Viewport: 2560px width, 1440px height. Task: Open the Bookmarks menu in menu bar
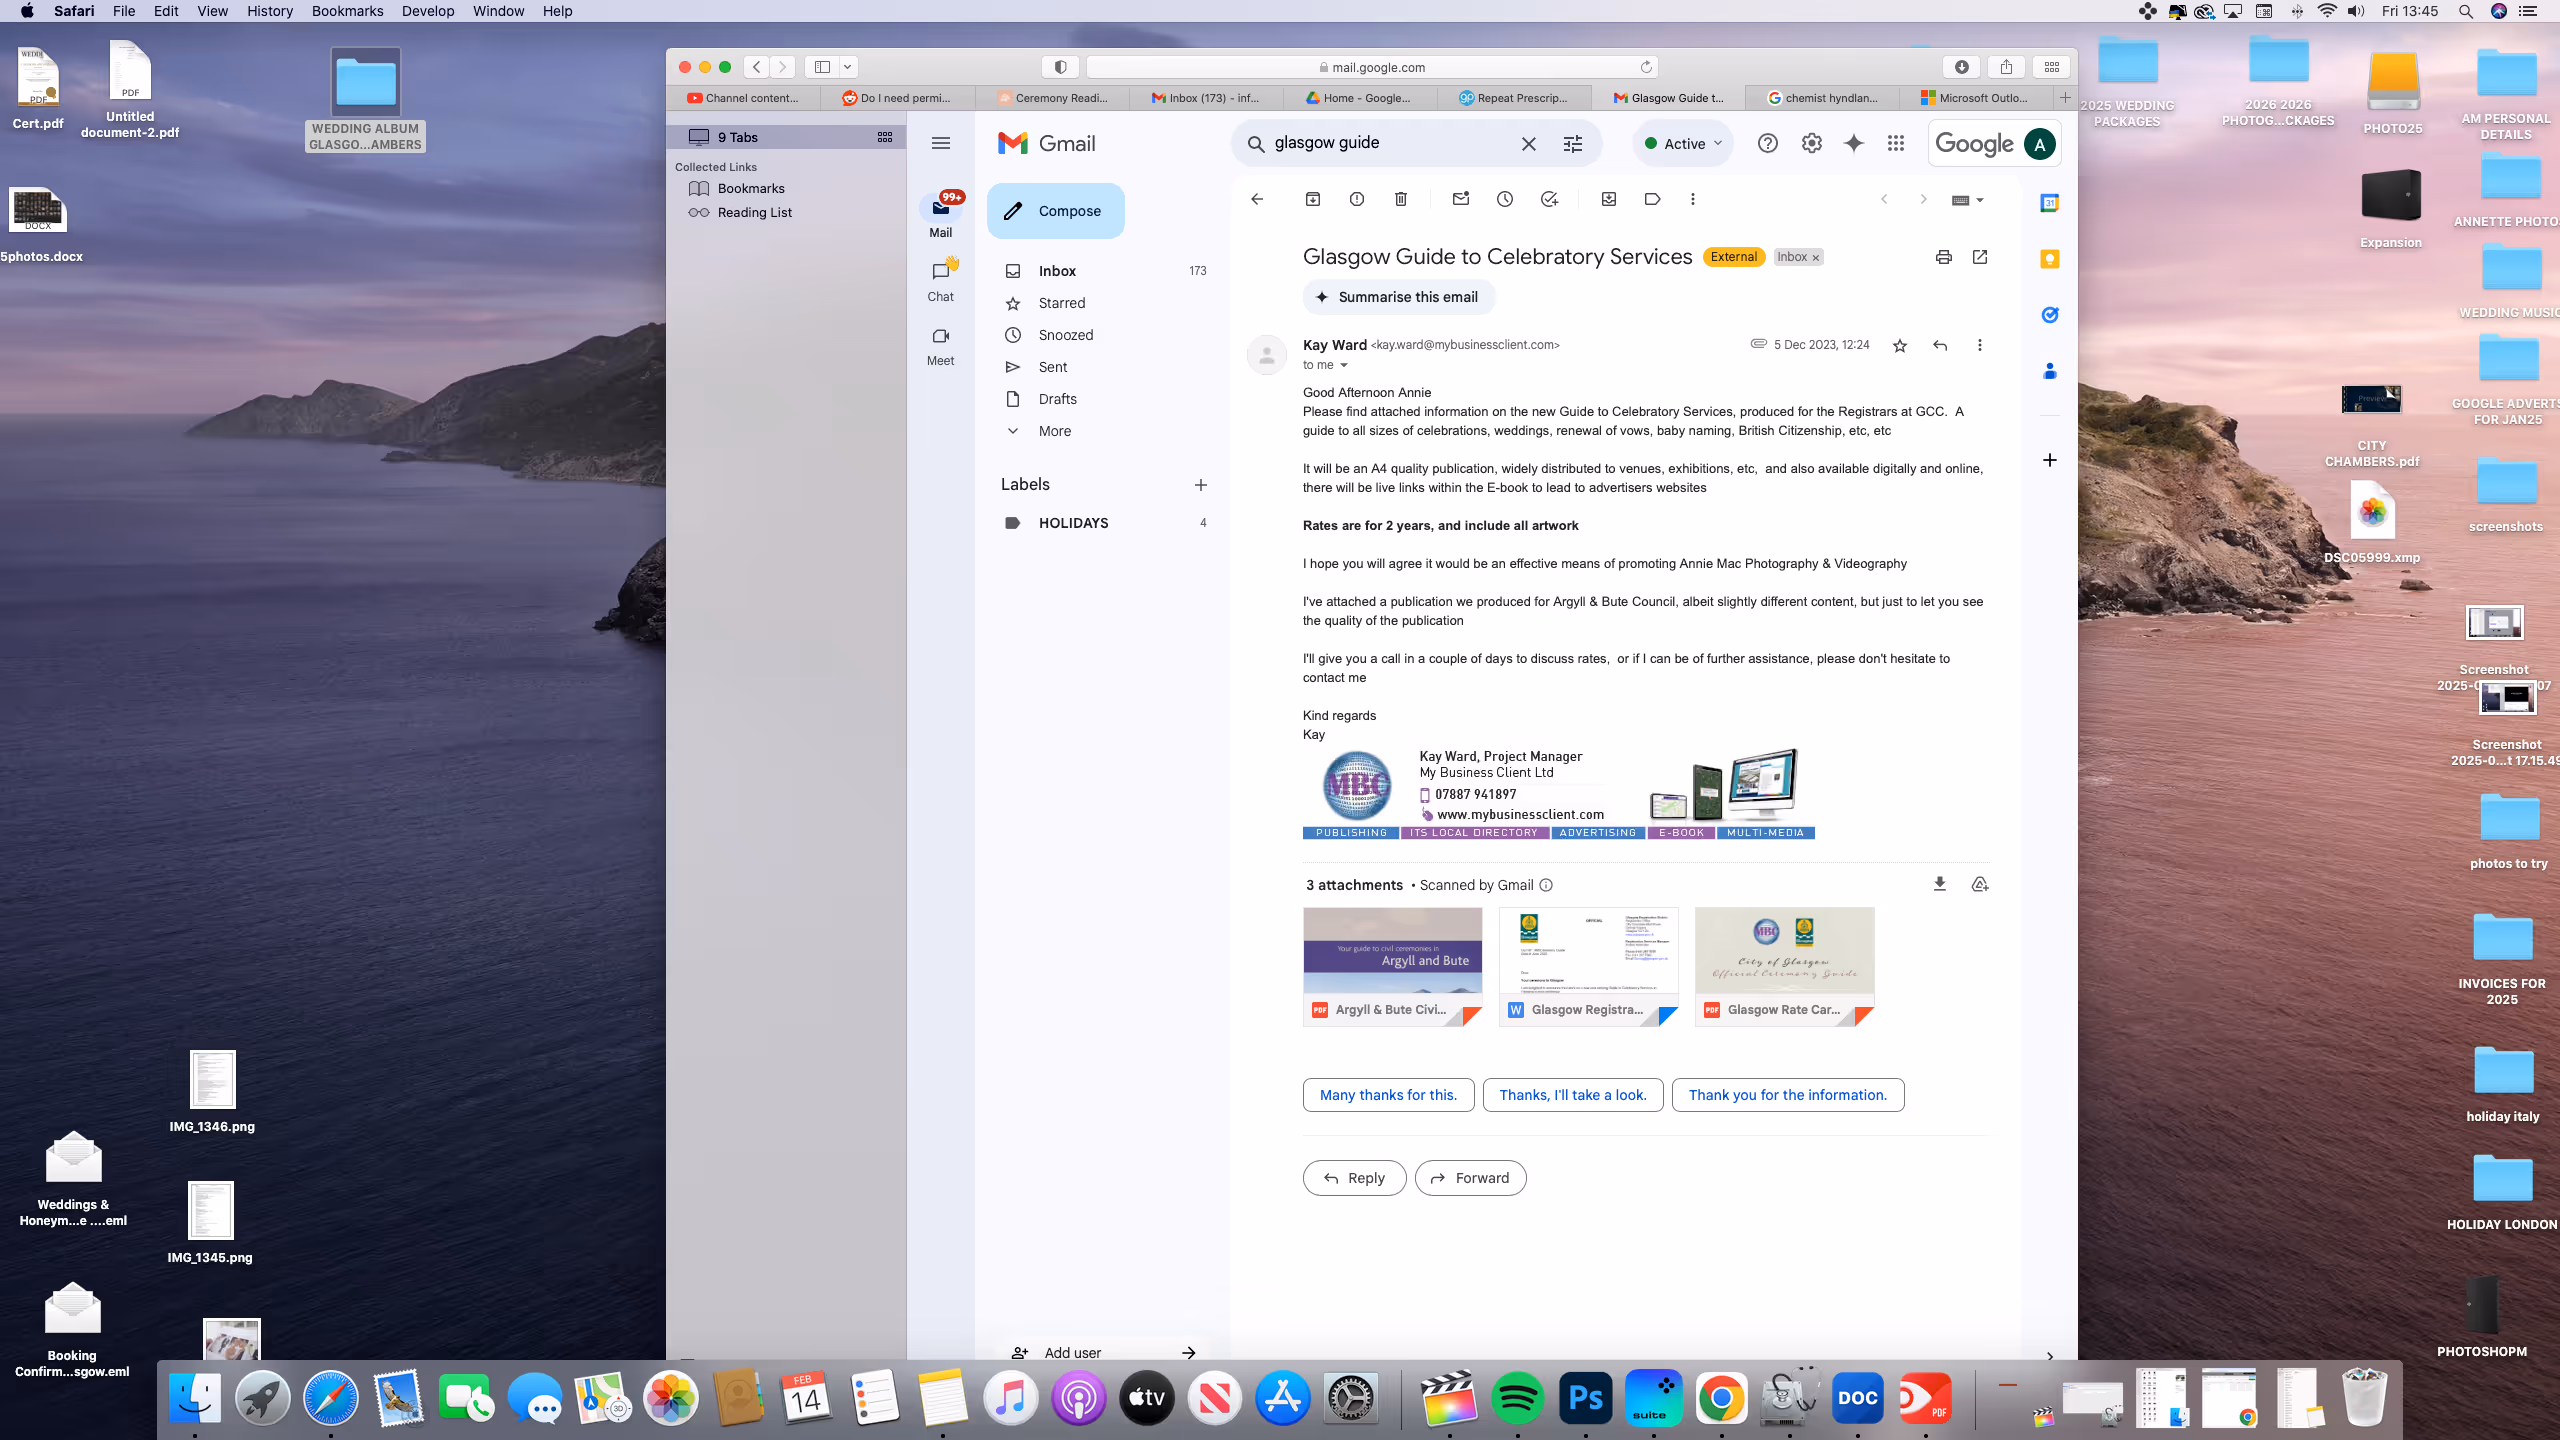pos(347,11)
